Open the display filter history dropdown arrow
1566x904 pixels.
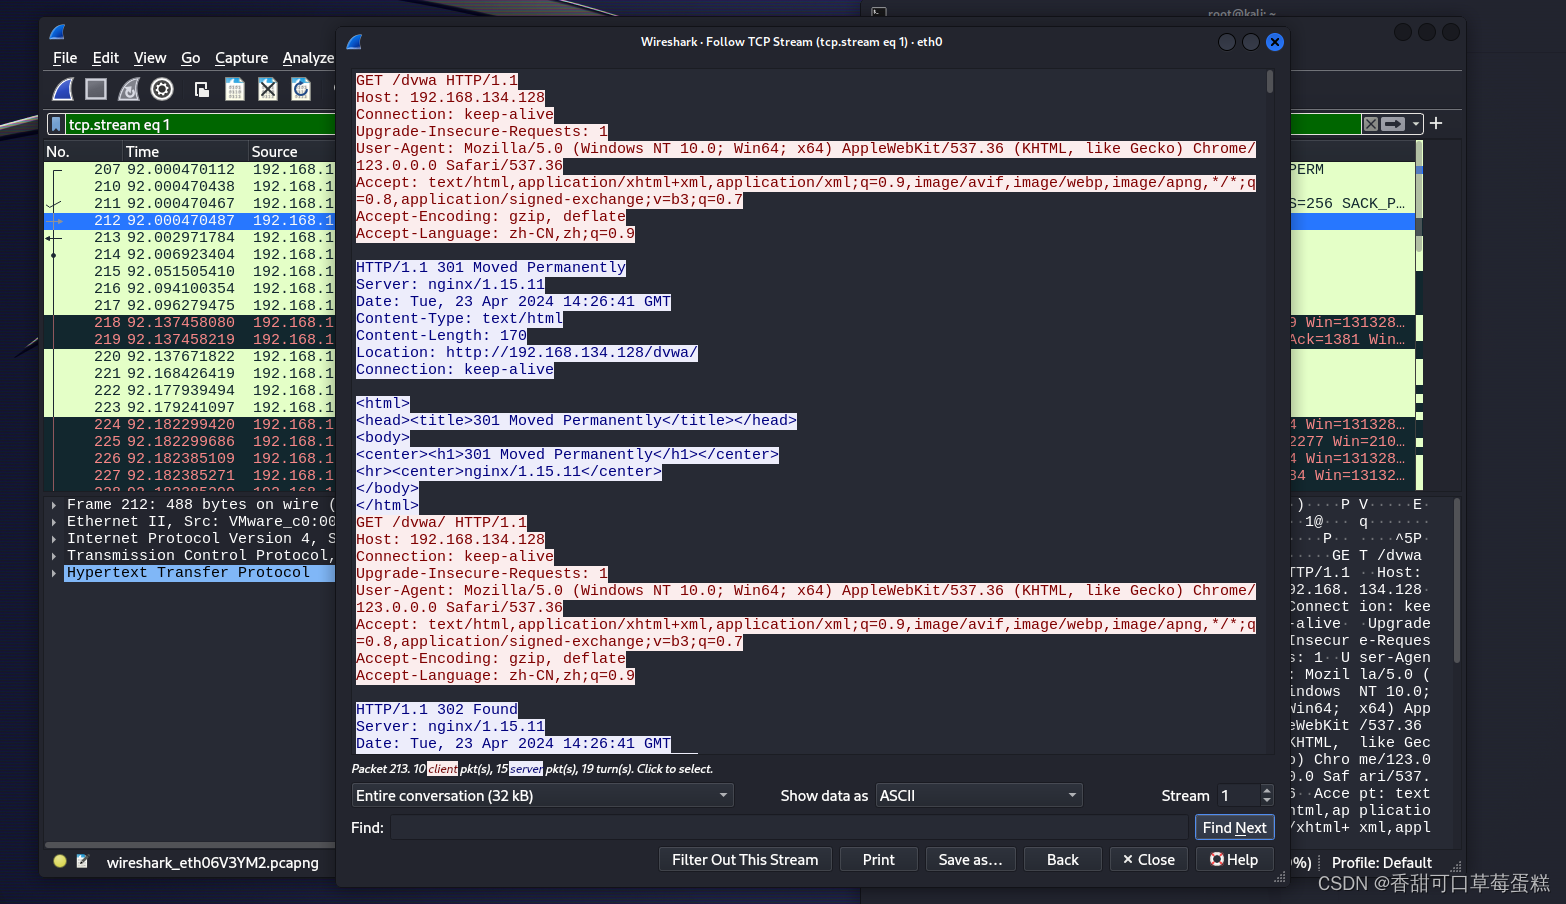[x=1417, y=124]
